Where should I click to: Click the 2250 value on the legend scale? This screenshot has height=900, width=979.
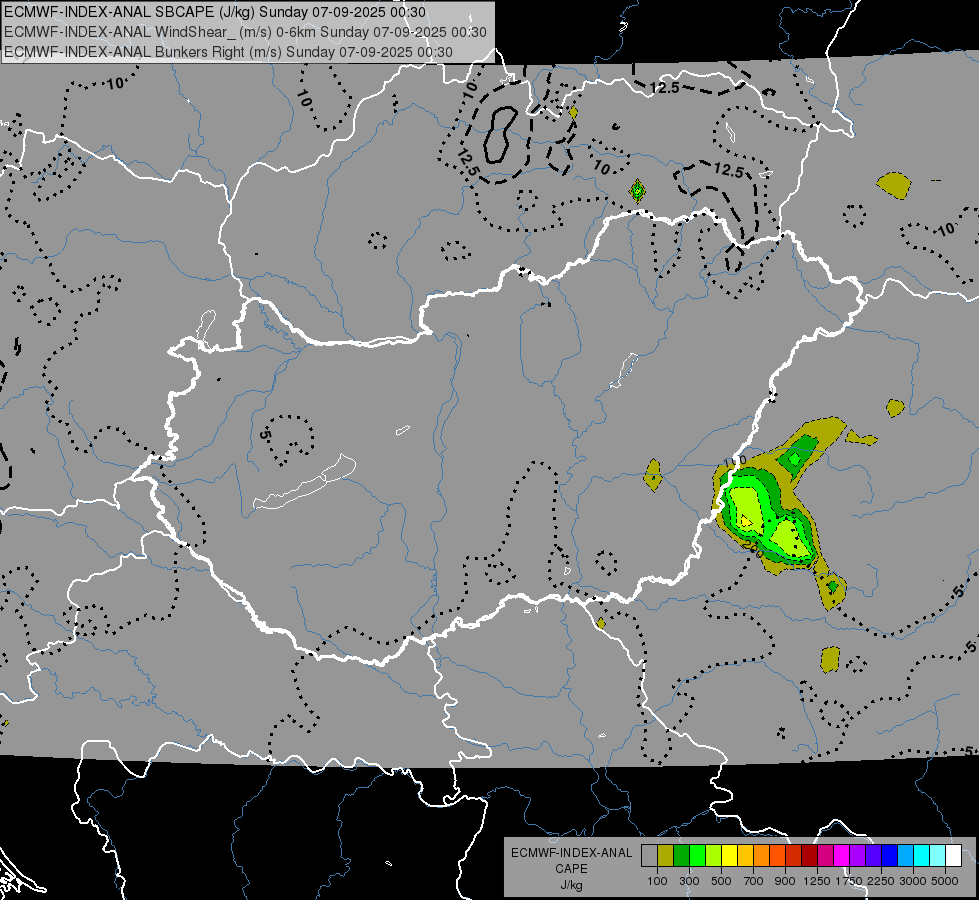[880, 881]
